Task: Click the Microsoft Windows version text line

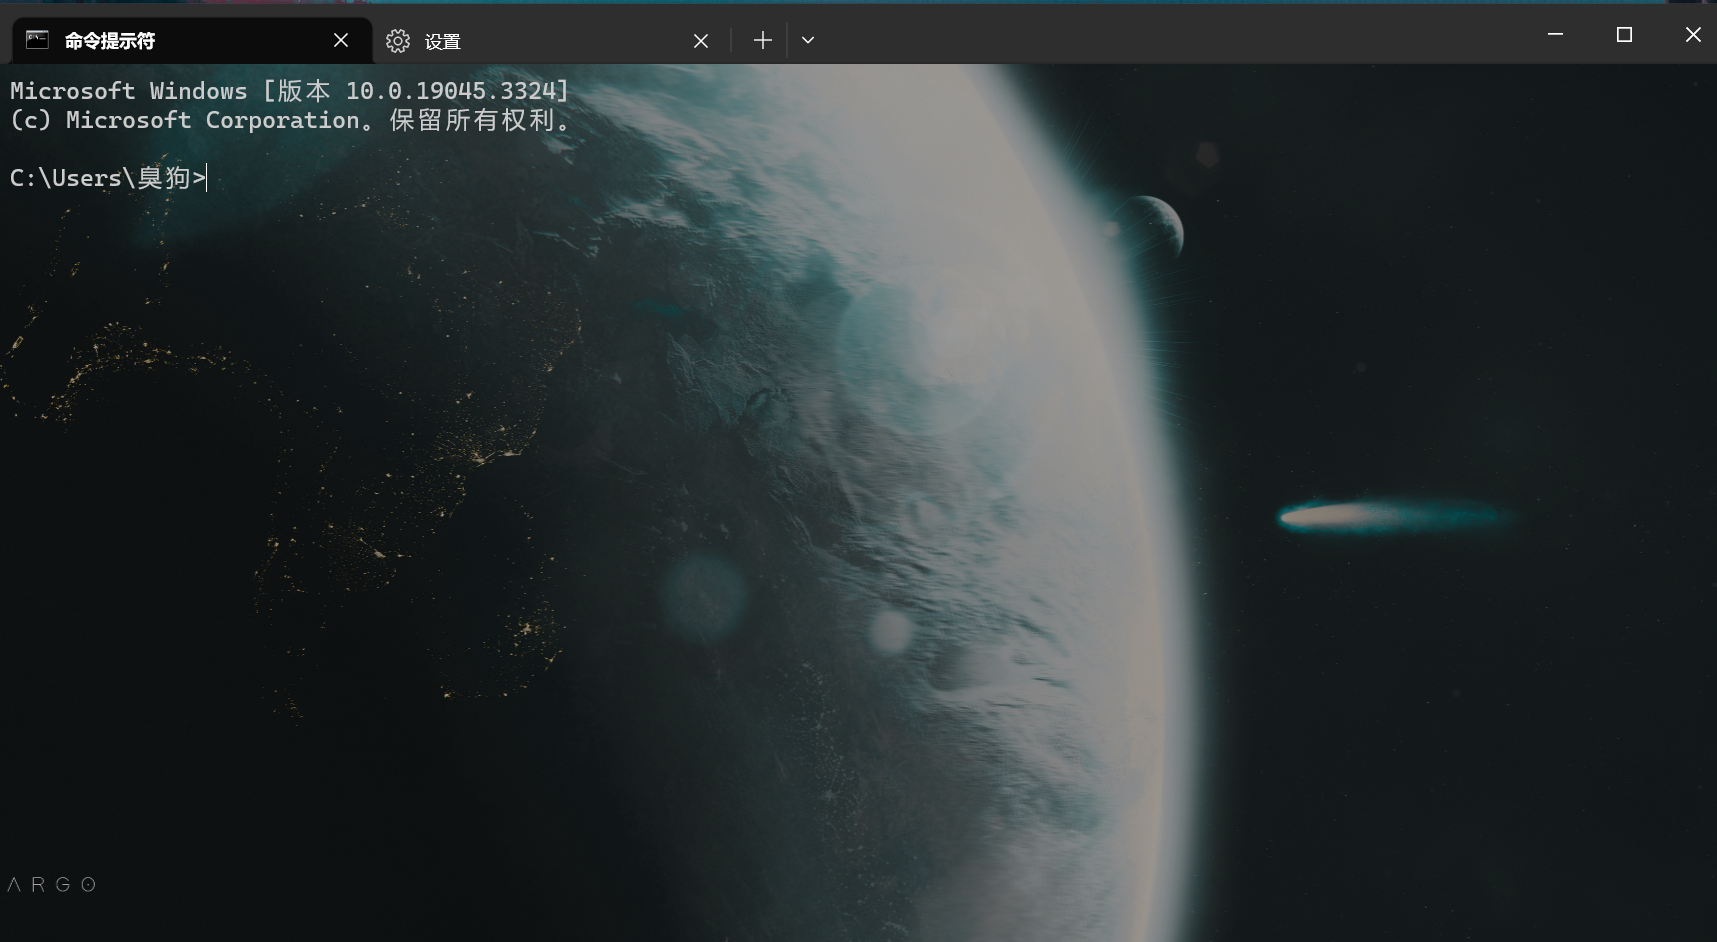Action: coord(290,91)
